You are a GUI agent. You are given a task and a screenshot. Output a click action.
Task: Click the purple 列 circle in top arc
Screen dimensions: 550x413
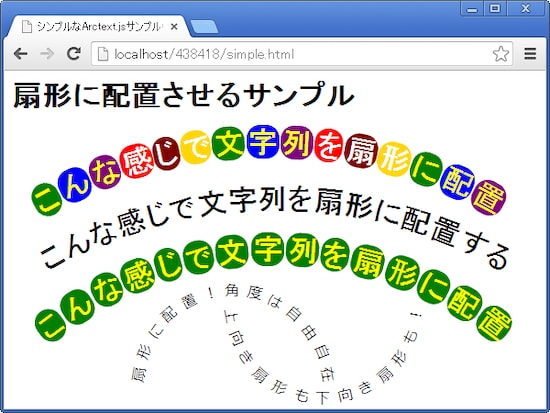[296, 142]
